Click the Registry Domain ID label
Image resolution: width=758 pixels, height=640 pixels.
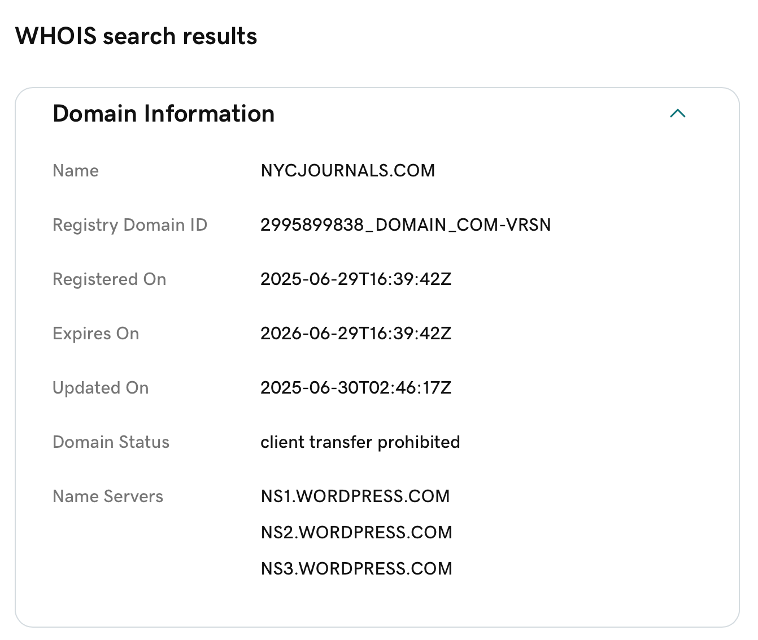tap(130, 225)
